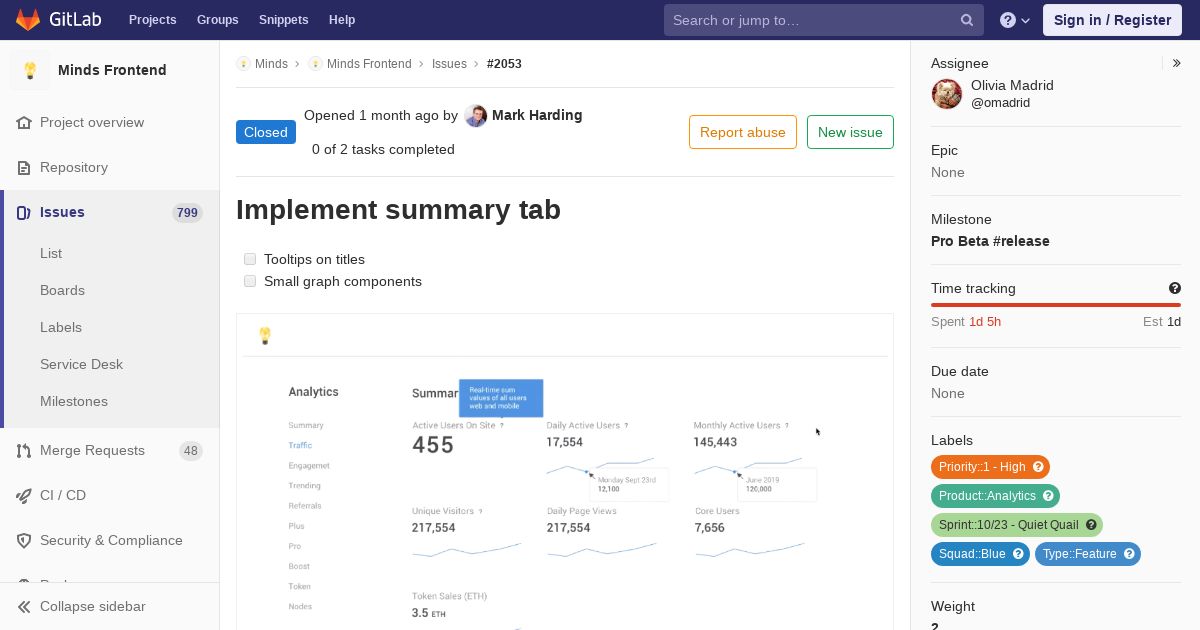Click the Report abuse button
The height and width of the screenshot is (630, 1200).
point(743,132)
